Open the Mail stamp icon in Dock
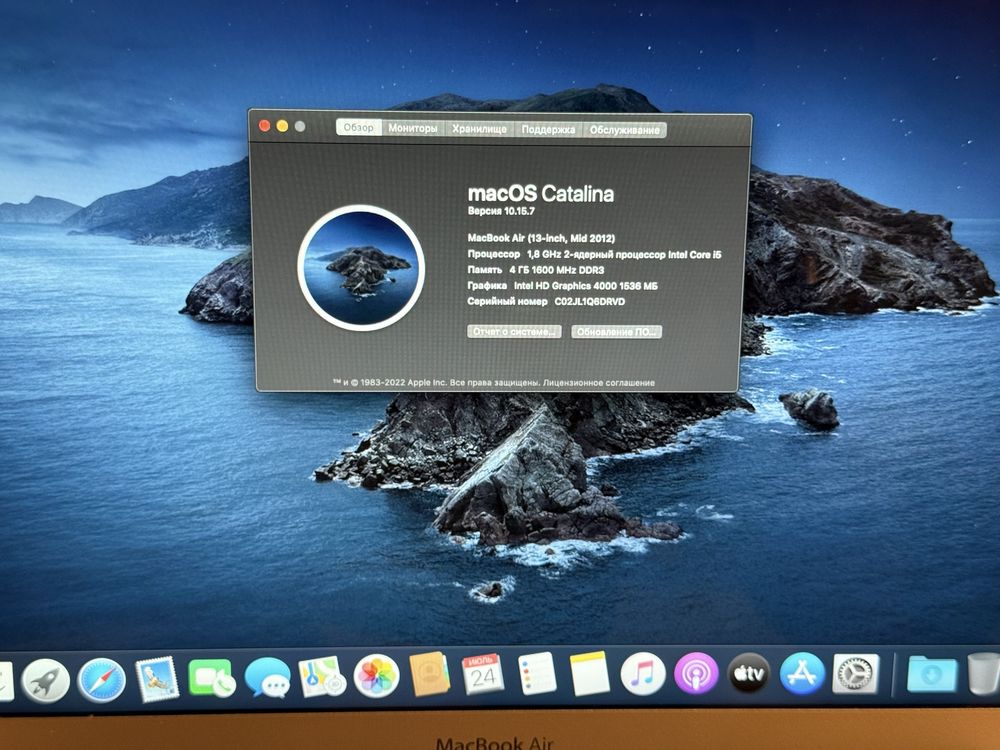This screenshot has height=750, width=1000. tap(157, 679)
